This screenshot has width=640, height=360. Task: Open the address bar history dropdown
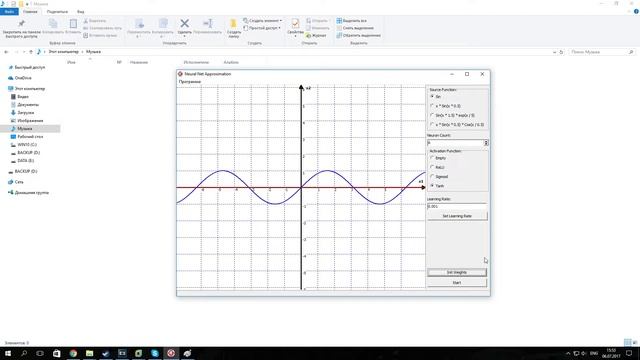tap(554, 52)
